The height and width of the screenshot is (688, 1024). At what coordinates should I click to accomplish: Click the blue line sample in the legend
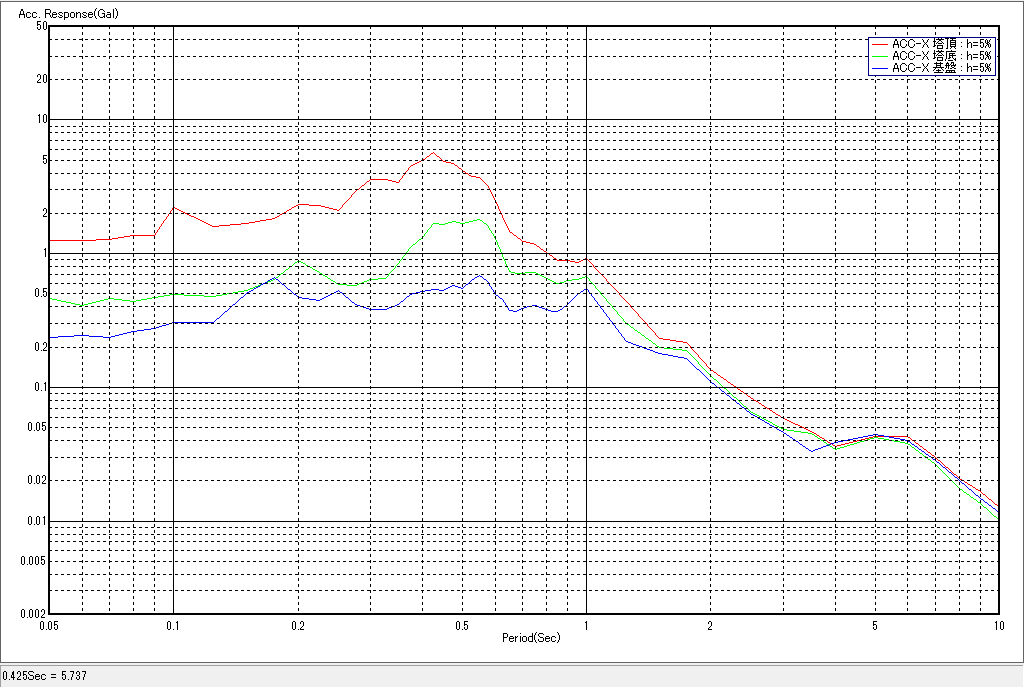pyautogui.click(x=880, y=68)
